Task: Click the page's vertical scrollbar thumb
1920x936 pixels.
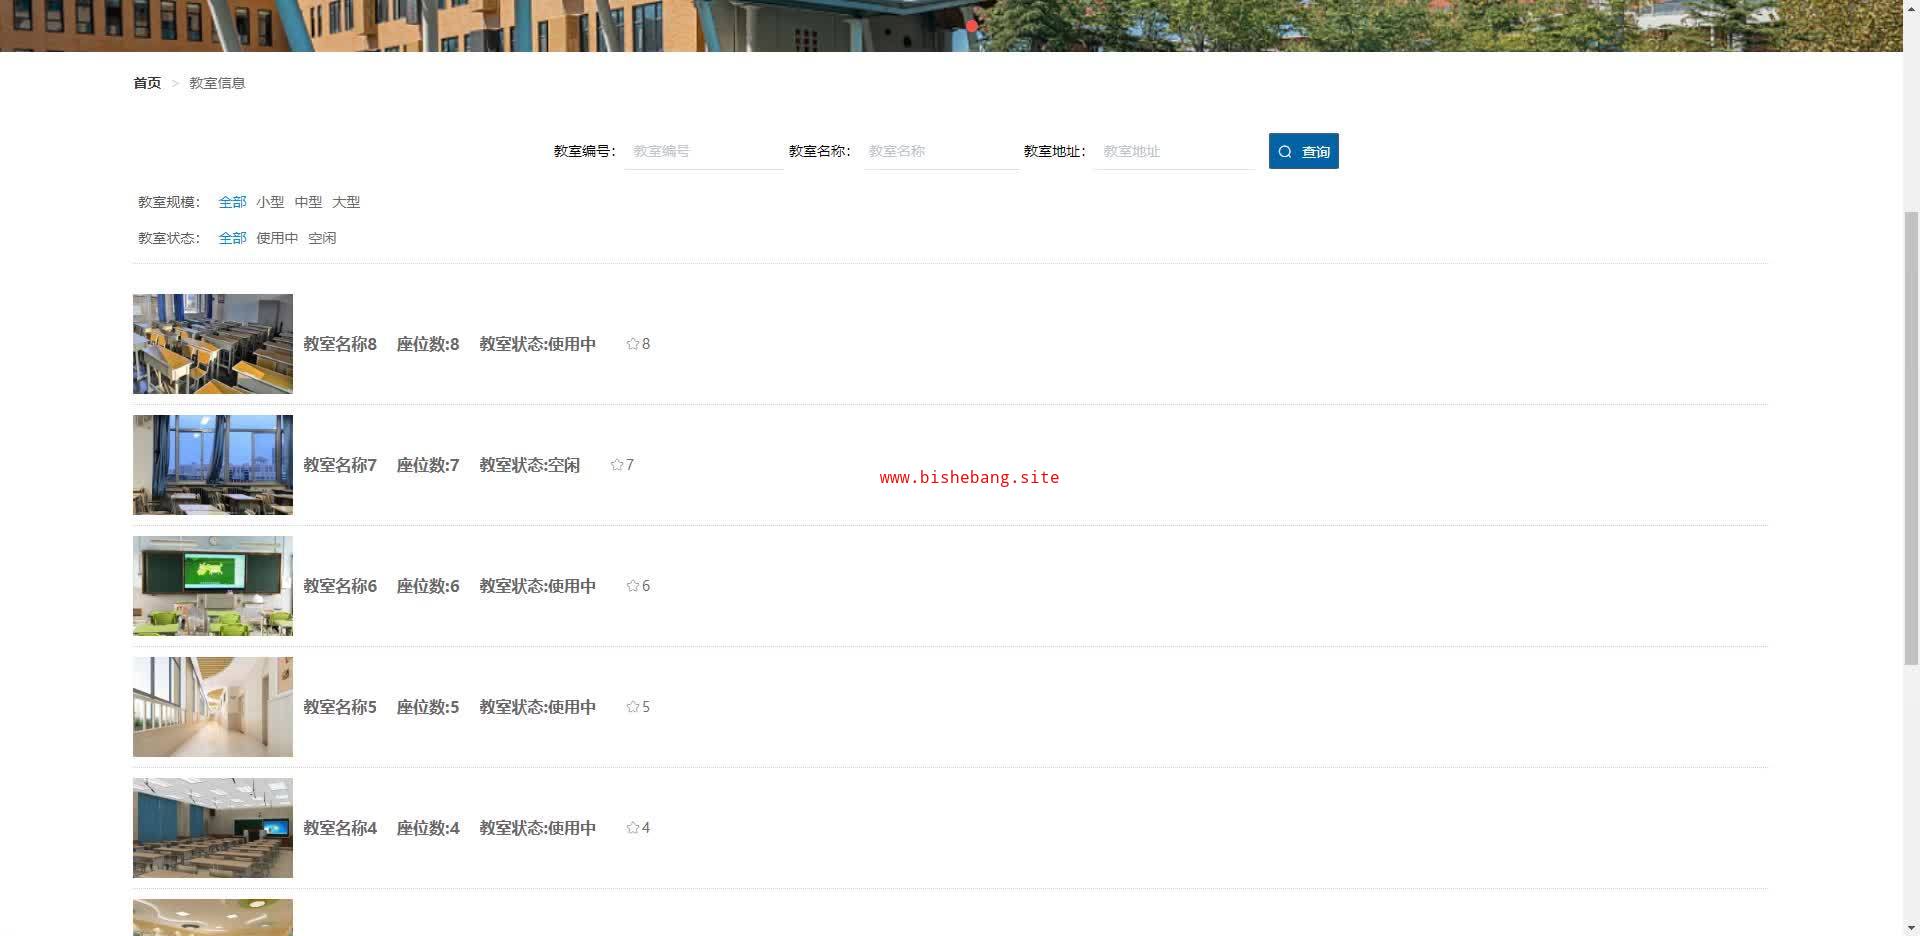Action: click(1911, 438)
